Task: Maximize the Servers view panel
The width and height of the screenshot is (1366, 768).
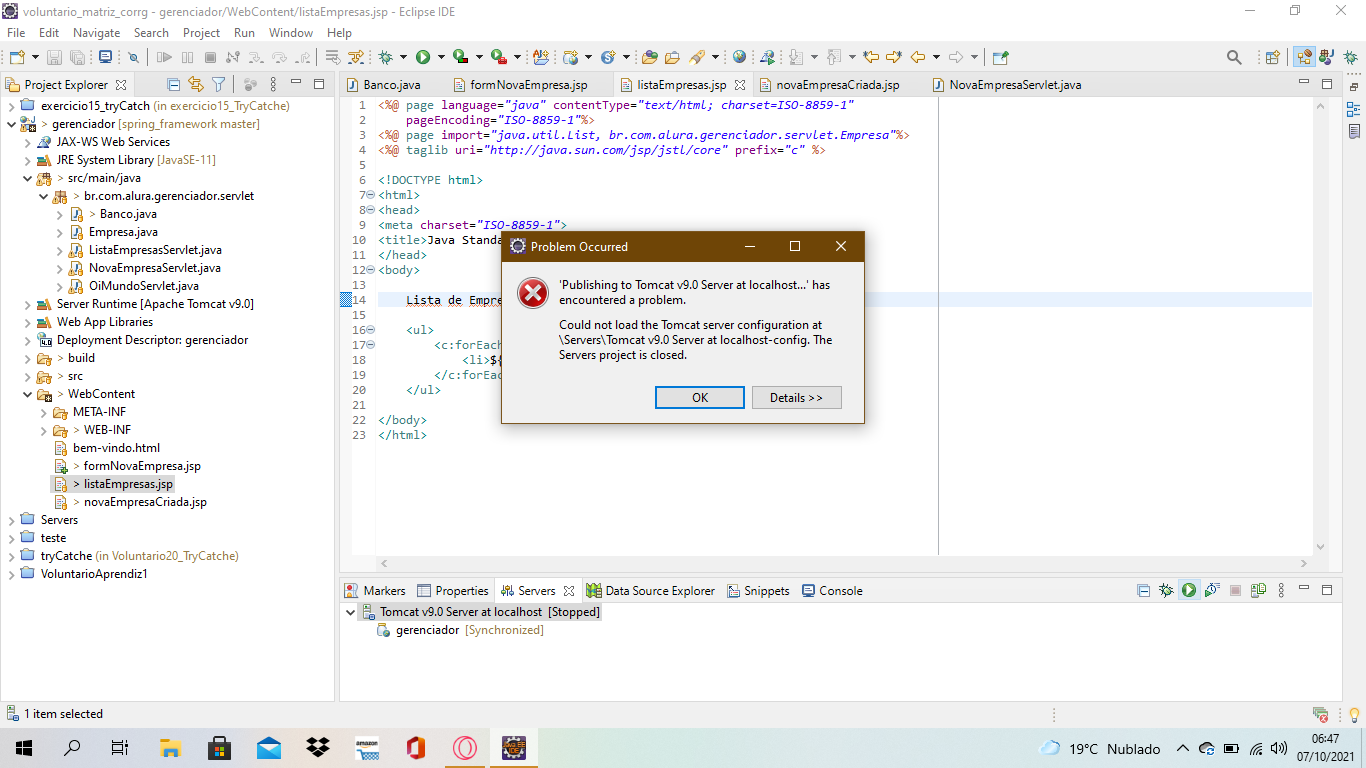Action: [x=1327, y=591]
